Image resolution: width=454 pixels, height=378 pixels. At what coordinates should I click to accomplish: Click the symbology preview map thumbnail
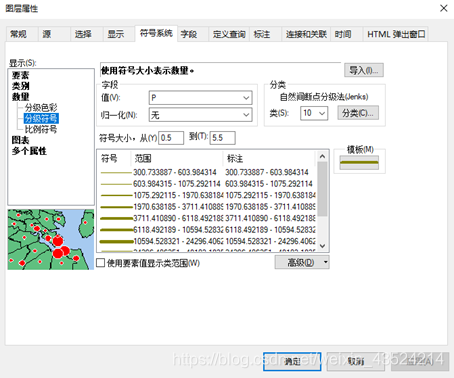click(51, 240)
